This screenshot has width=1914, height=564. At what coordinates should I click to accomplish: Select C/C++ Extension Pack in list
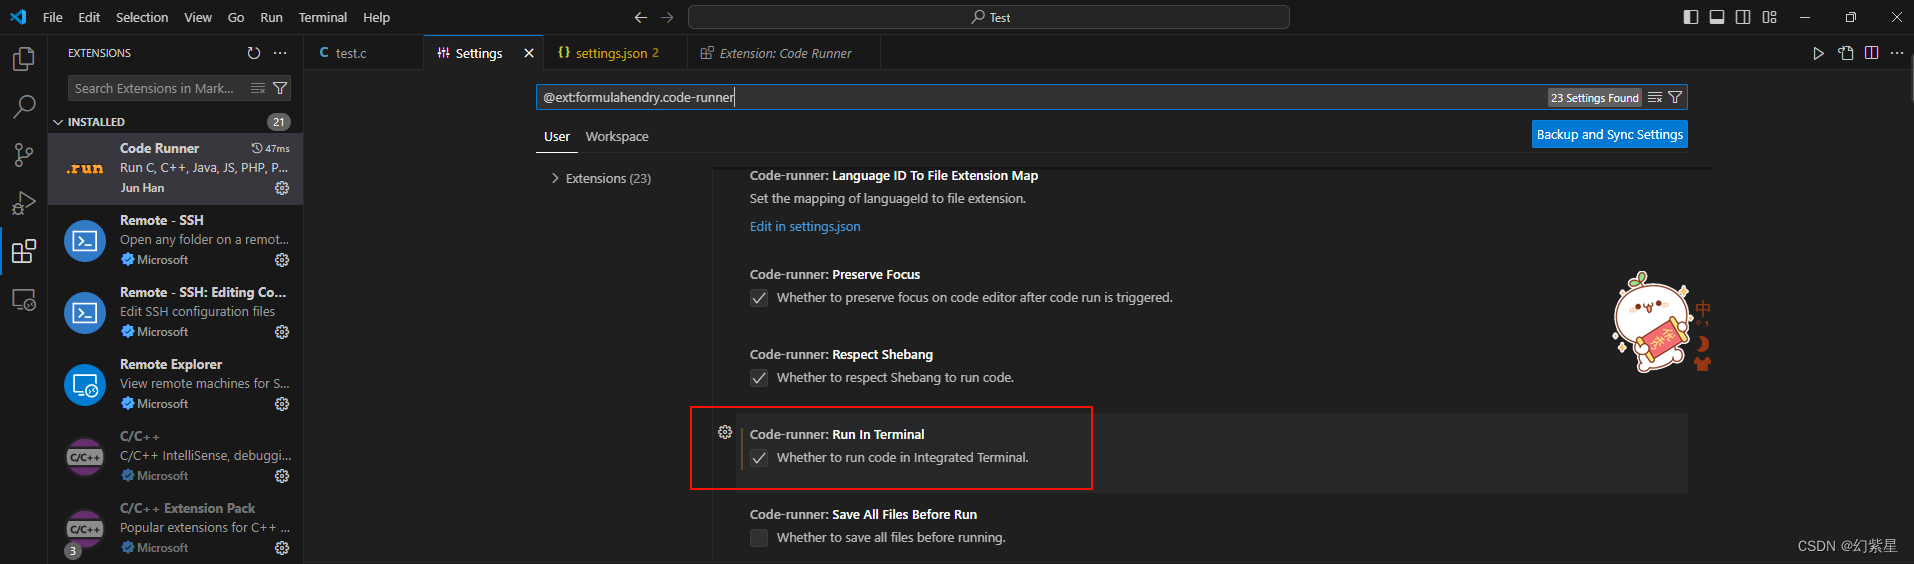click(x=176, y=528)
